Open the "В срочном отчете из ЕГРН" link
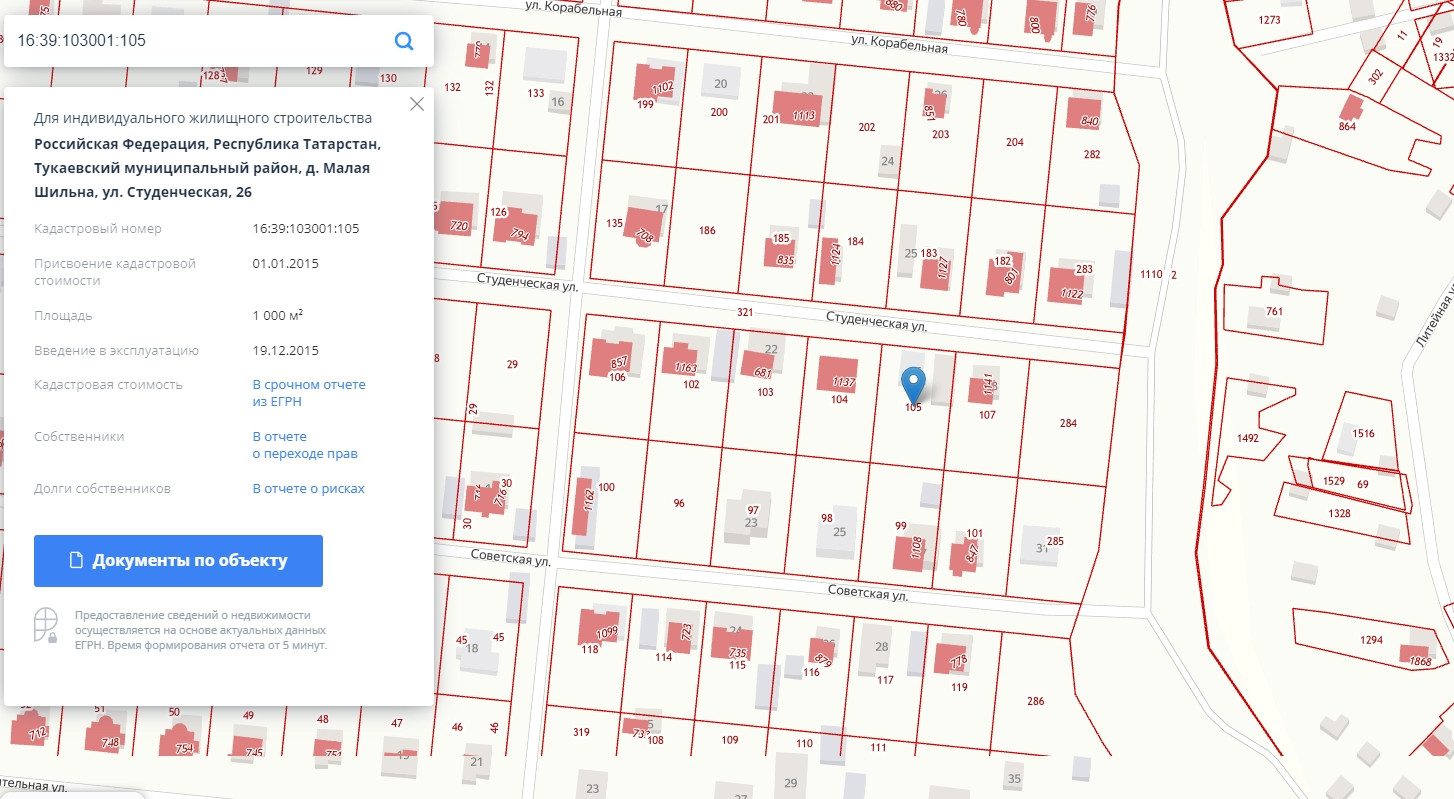1454x799 pixels. (309, 393)
